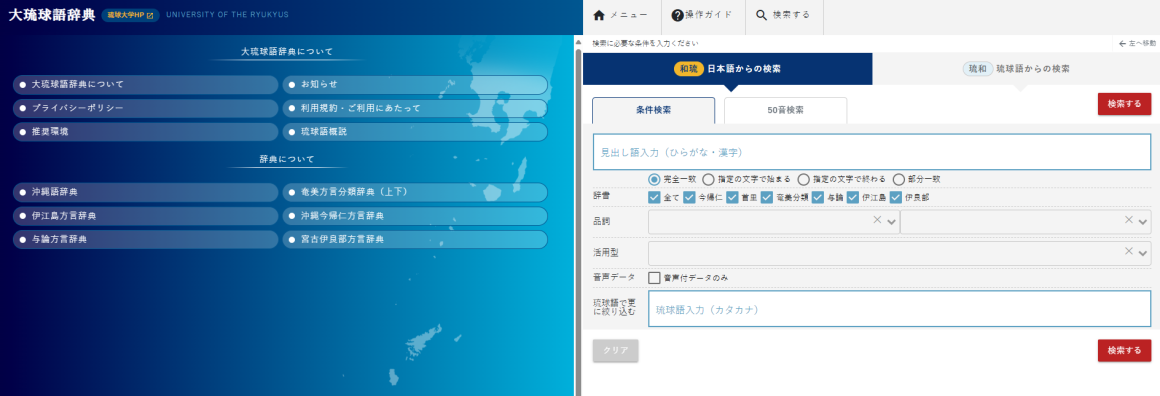This screenshot has height=396, width=1160.
Task: Clear the second 品詞 combo box with its X
Action: click(1129, 220)
